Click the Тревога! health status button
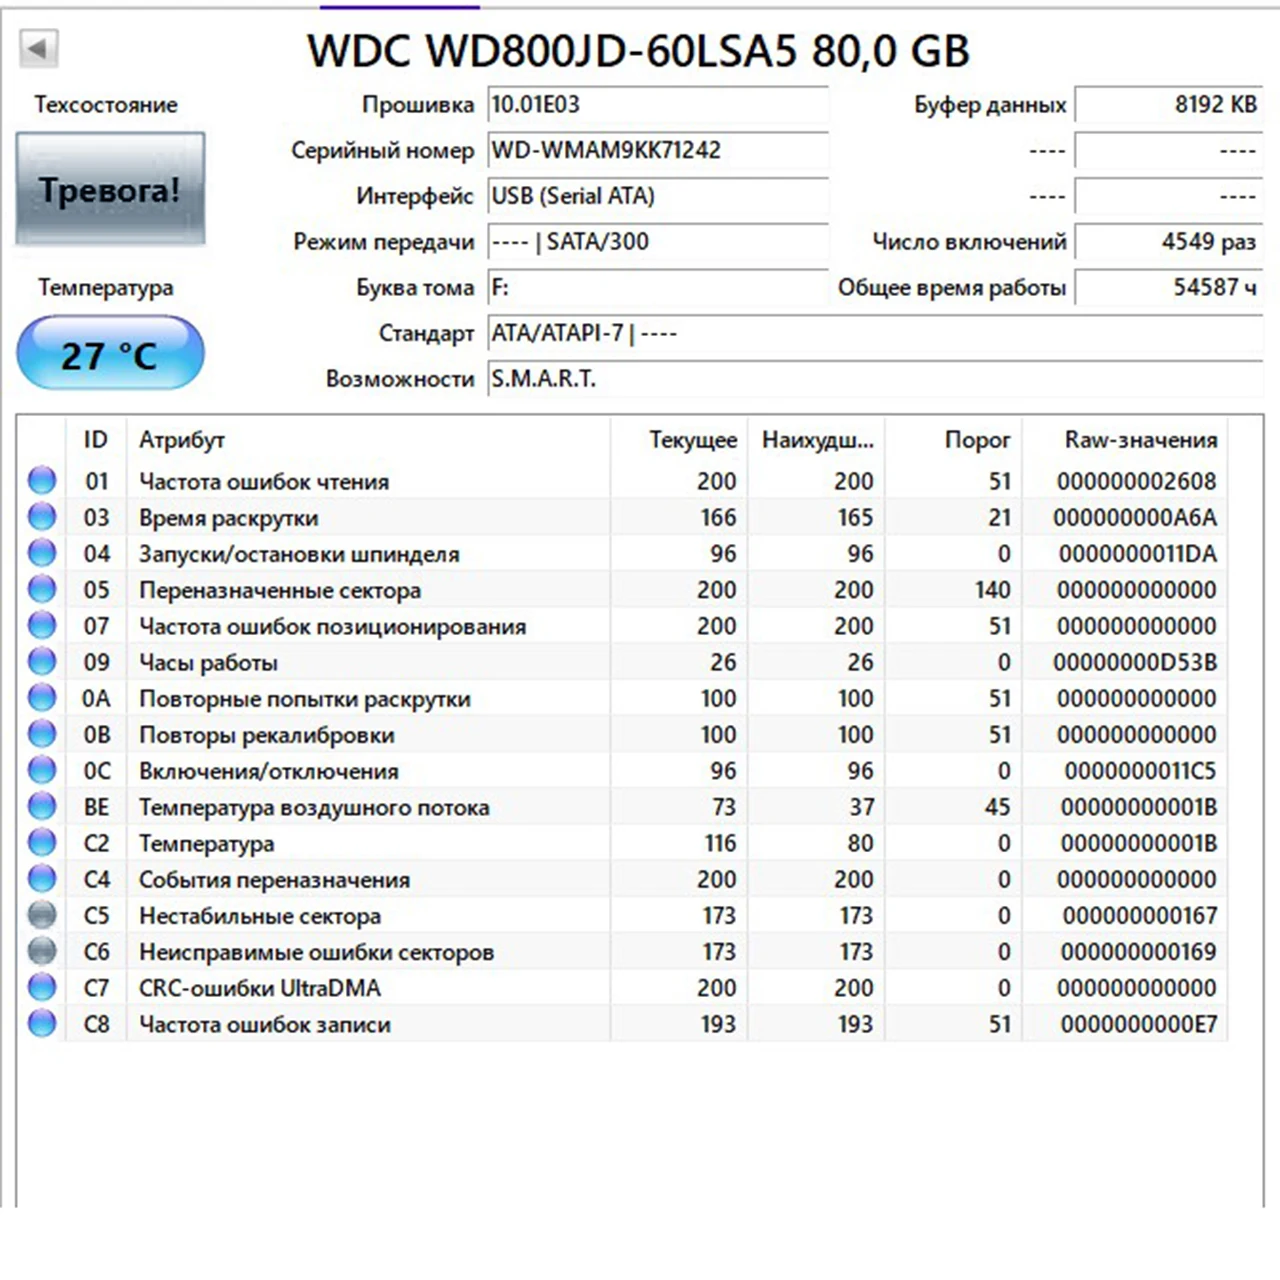 tap(110, 189)
